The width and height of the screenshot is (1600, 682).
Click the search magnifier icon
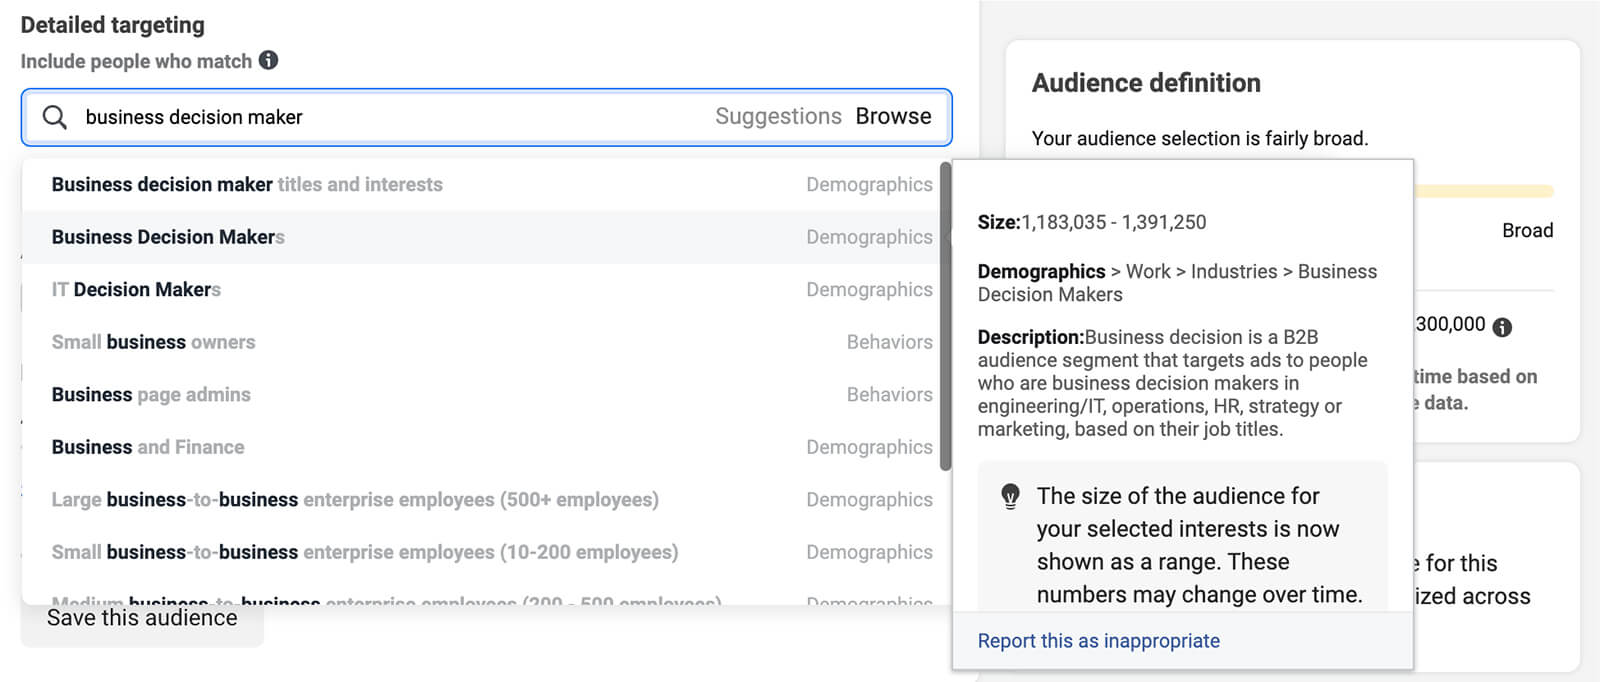point(55,117)
